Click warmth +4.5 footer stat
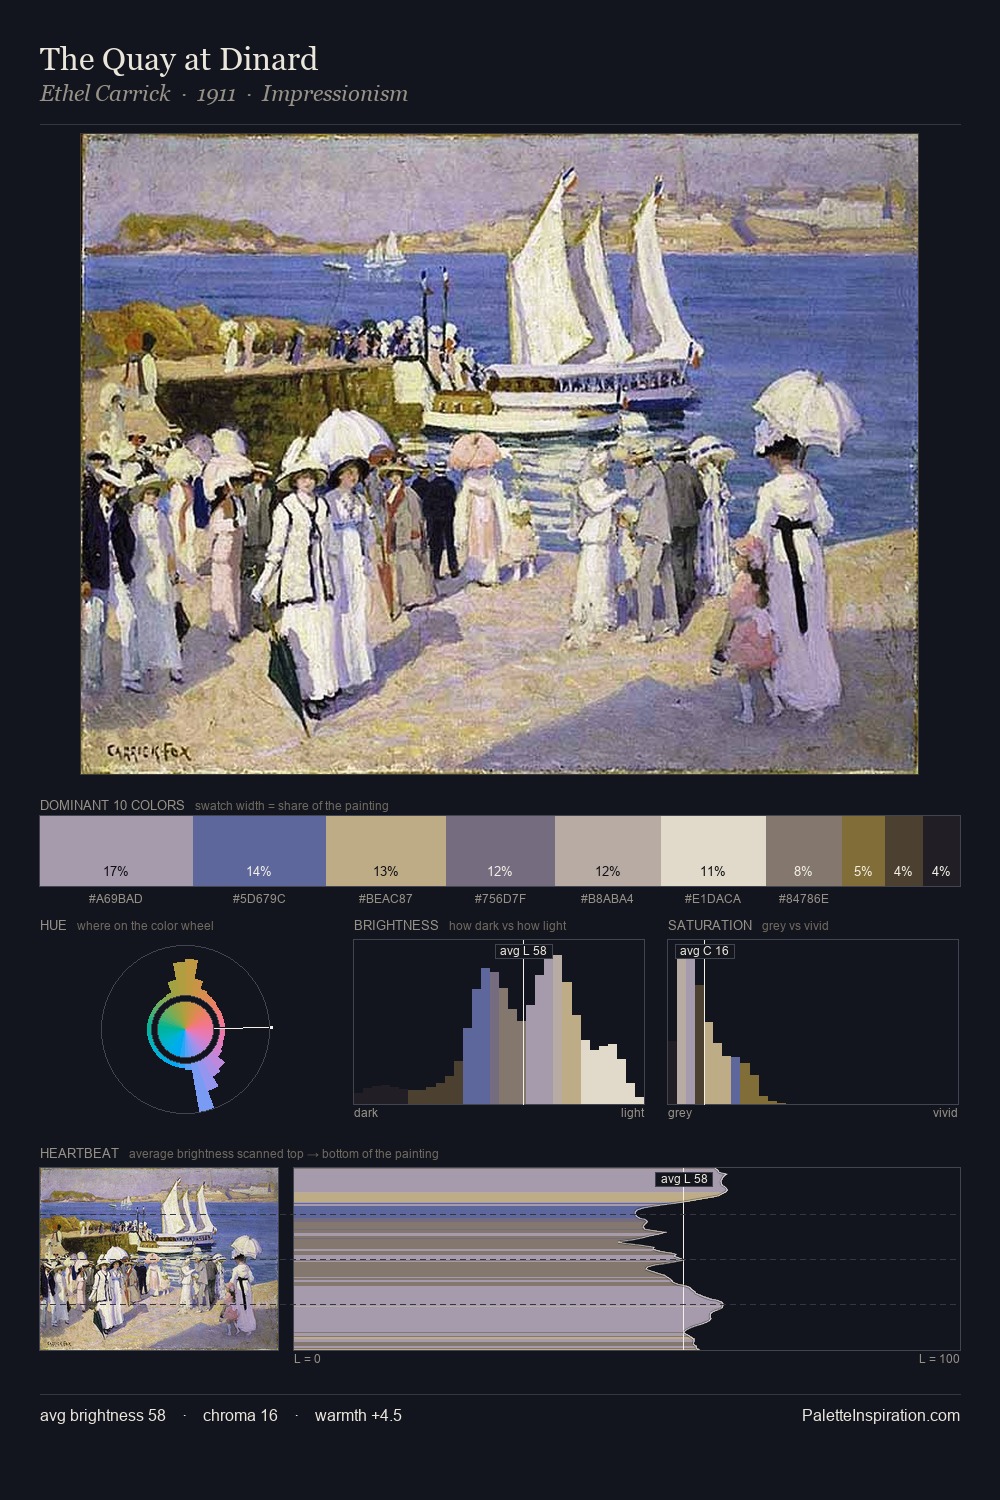The image size is (1000, 1500). pos(358,1415)
